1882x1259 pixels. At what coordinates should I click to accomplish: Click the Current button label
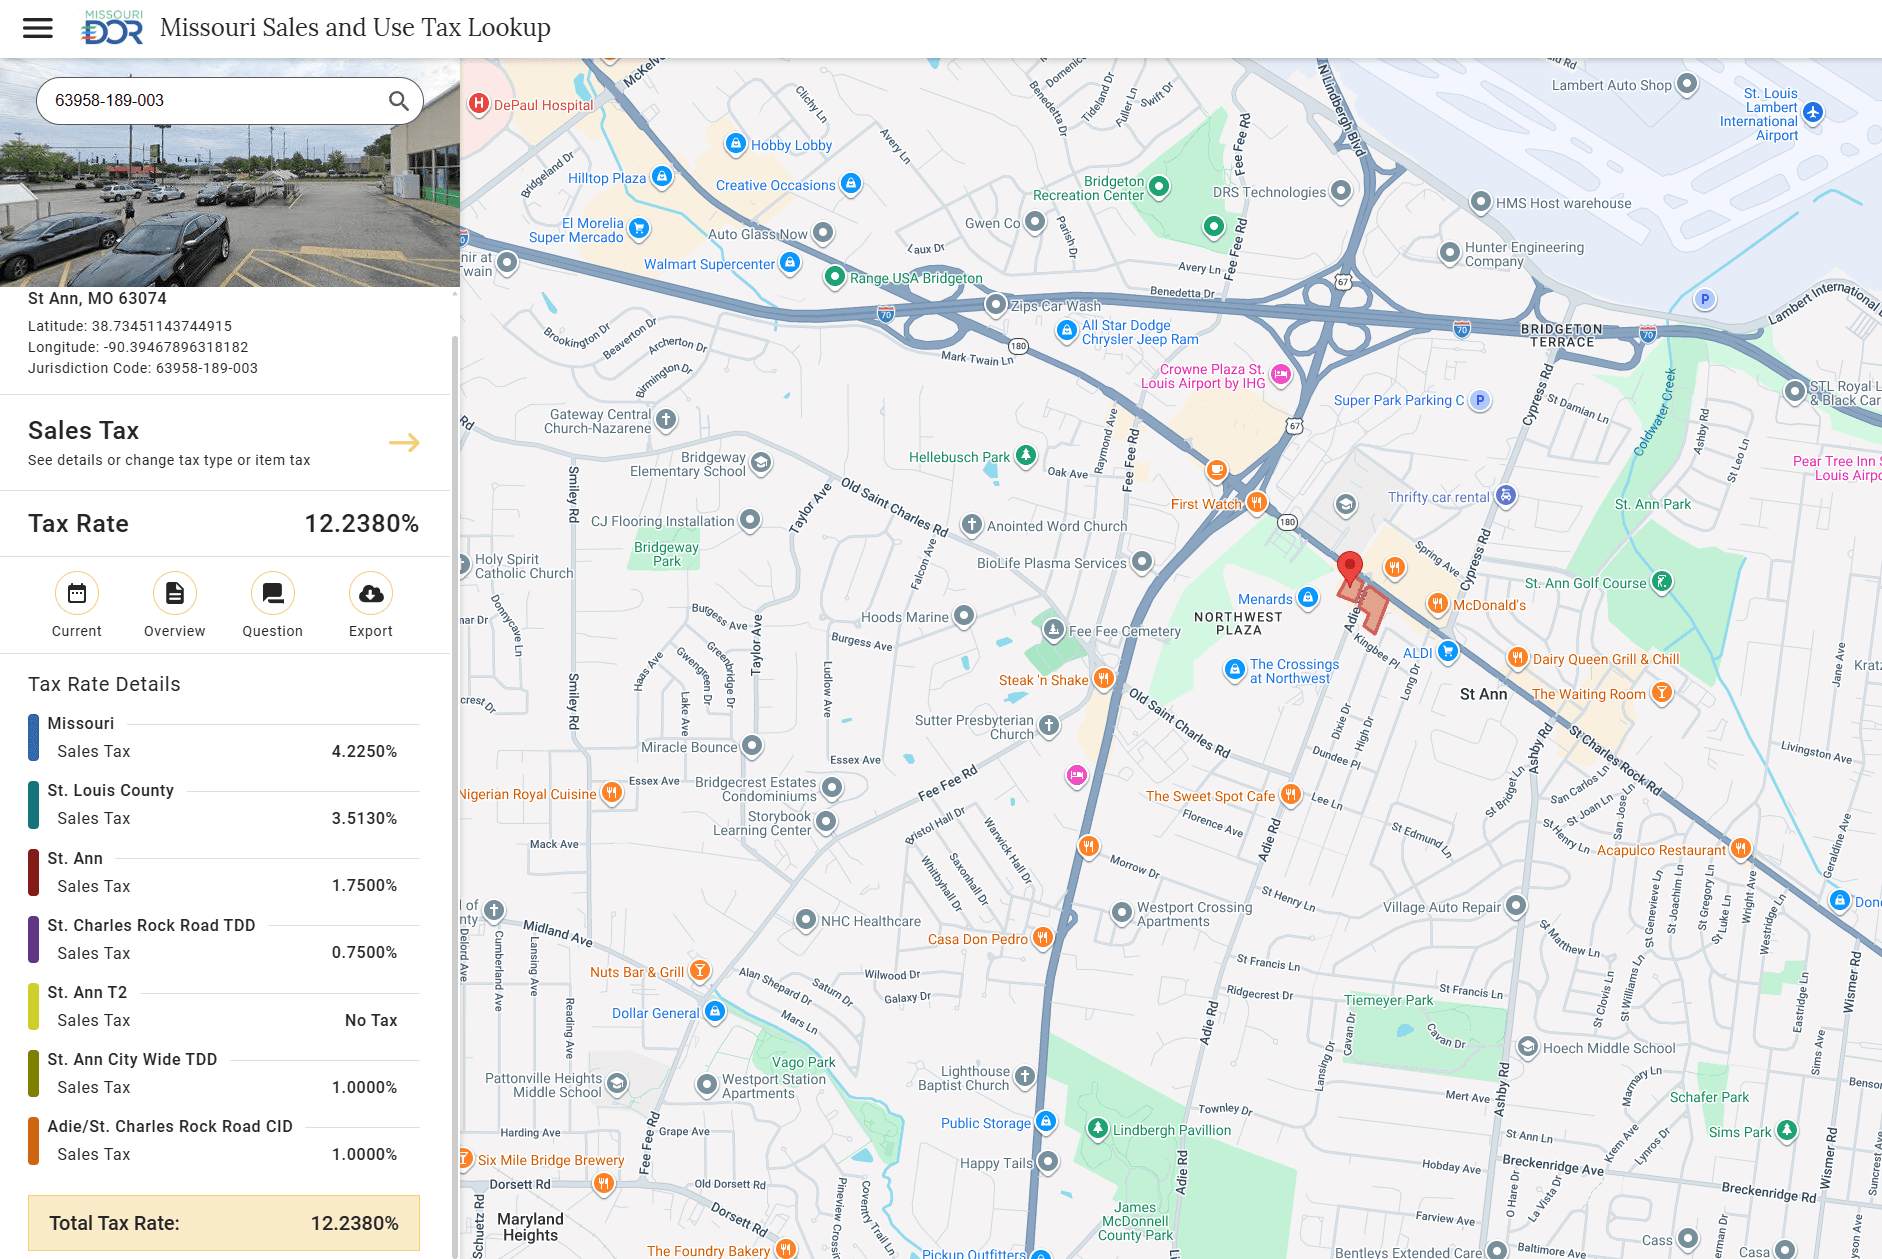(x=77, y=632)
